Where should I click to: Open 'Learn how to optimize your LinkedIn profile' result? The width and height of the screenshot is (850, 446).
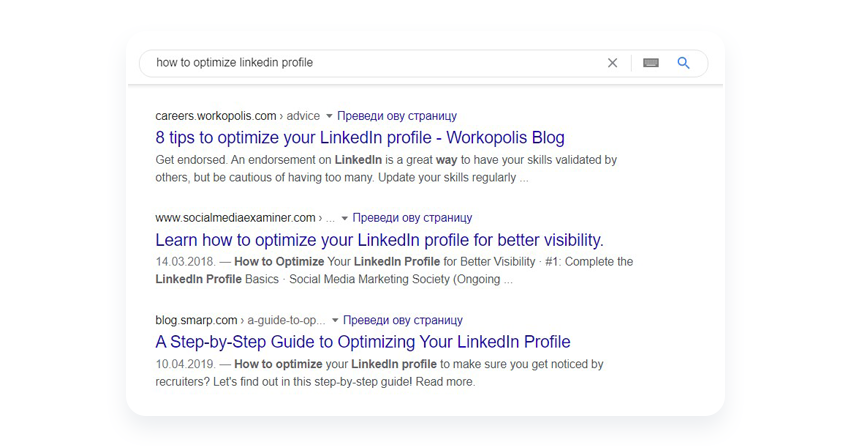pos(379,240)
